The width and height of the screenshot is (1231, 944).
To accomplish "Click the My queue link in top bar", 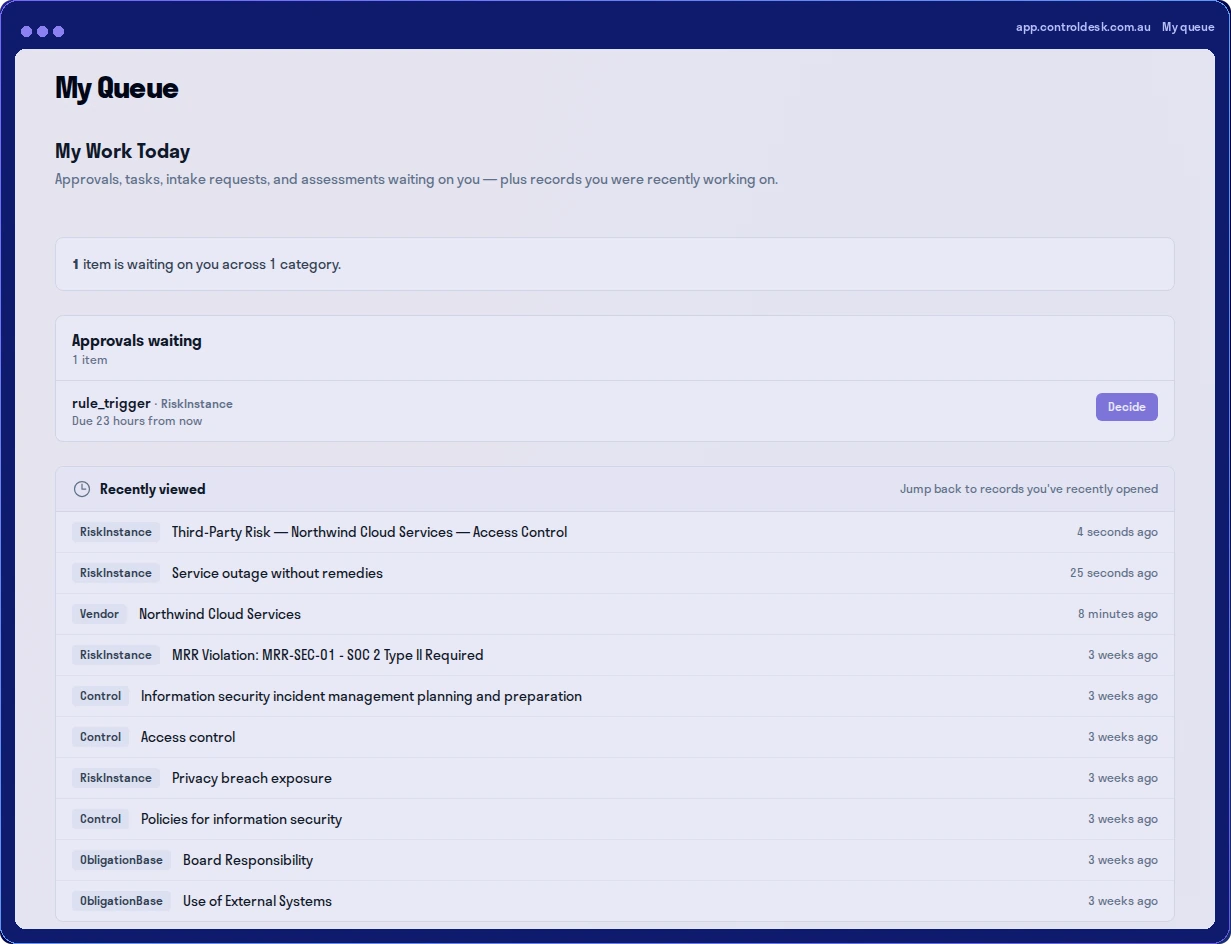I will [1188, 27].
